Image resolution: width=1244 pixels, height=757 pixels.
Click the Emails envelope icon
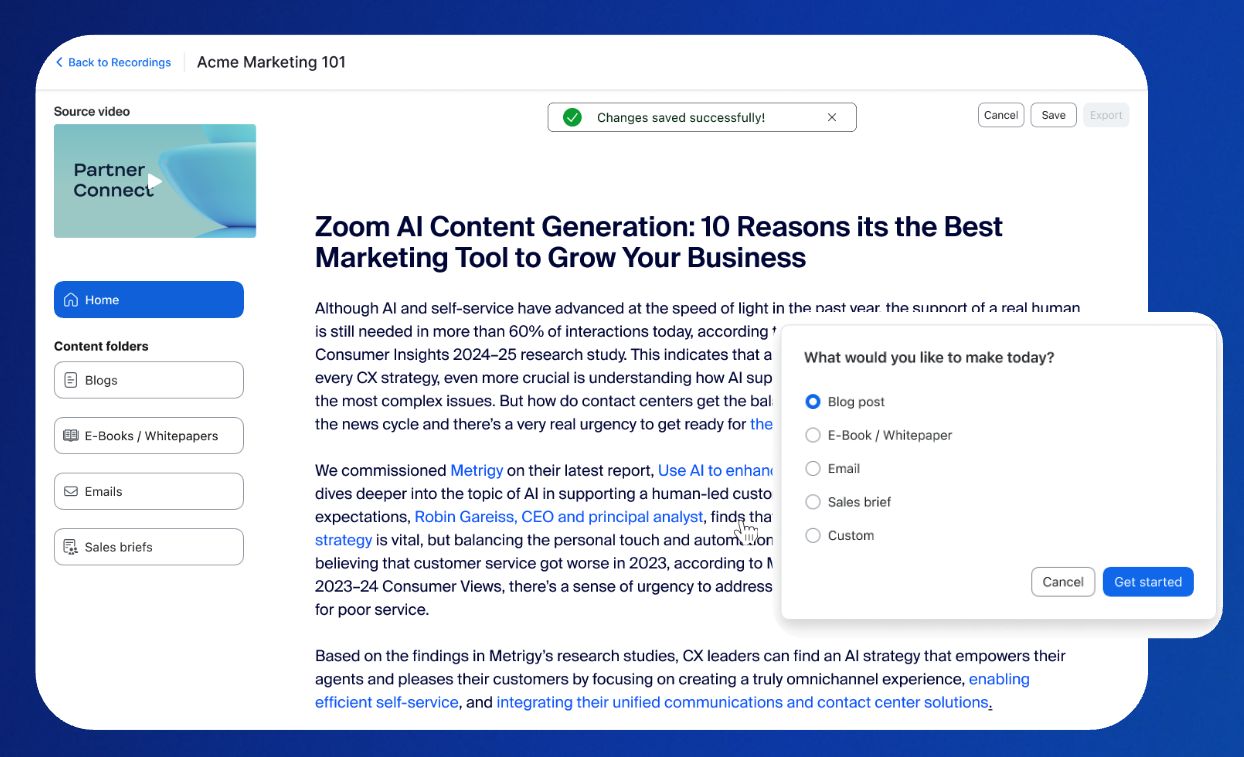71,492
